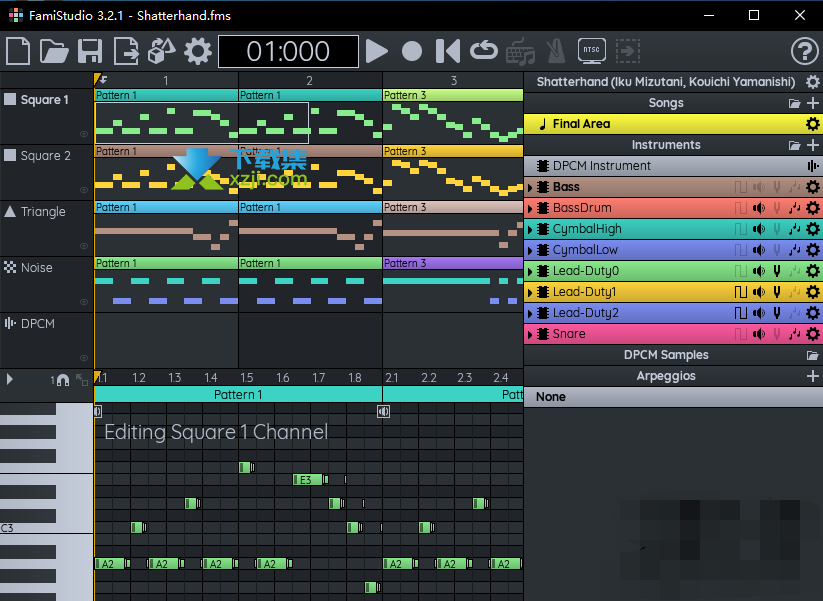Mute the Square 2 channel icon
Viewport: 823px width, 601px height.
click(10, 155)
